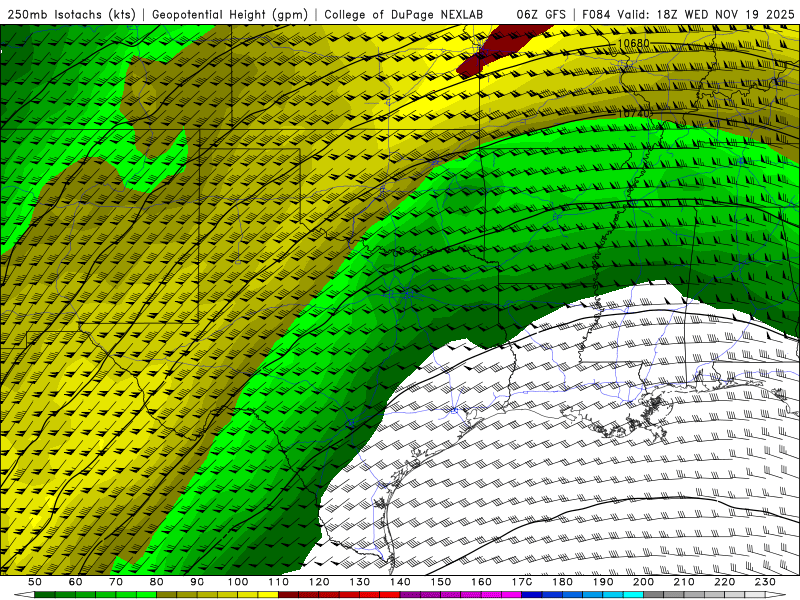Click the 230 value on the color scale
800x600 pixels.
[x=765, y=582]
